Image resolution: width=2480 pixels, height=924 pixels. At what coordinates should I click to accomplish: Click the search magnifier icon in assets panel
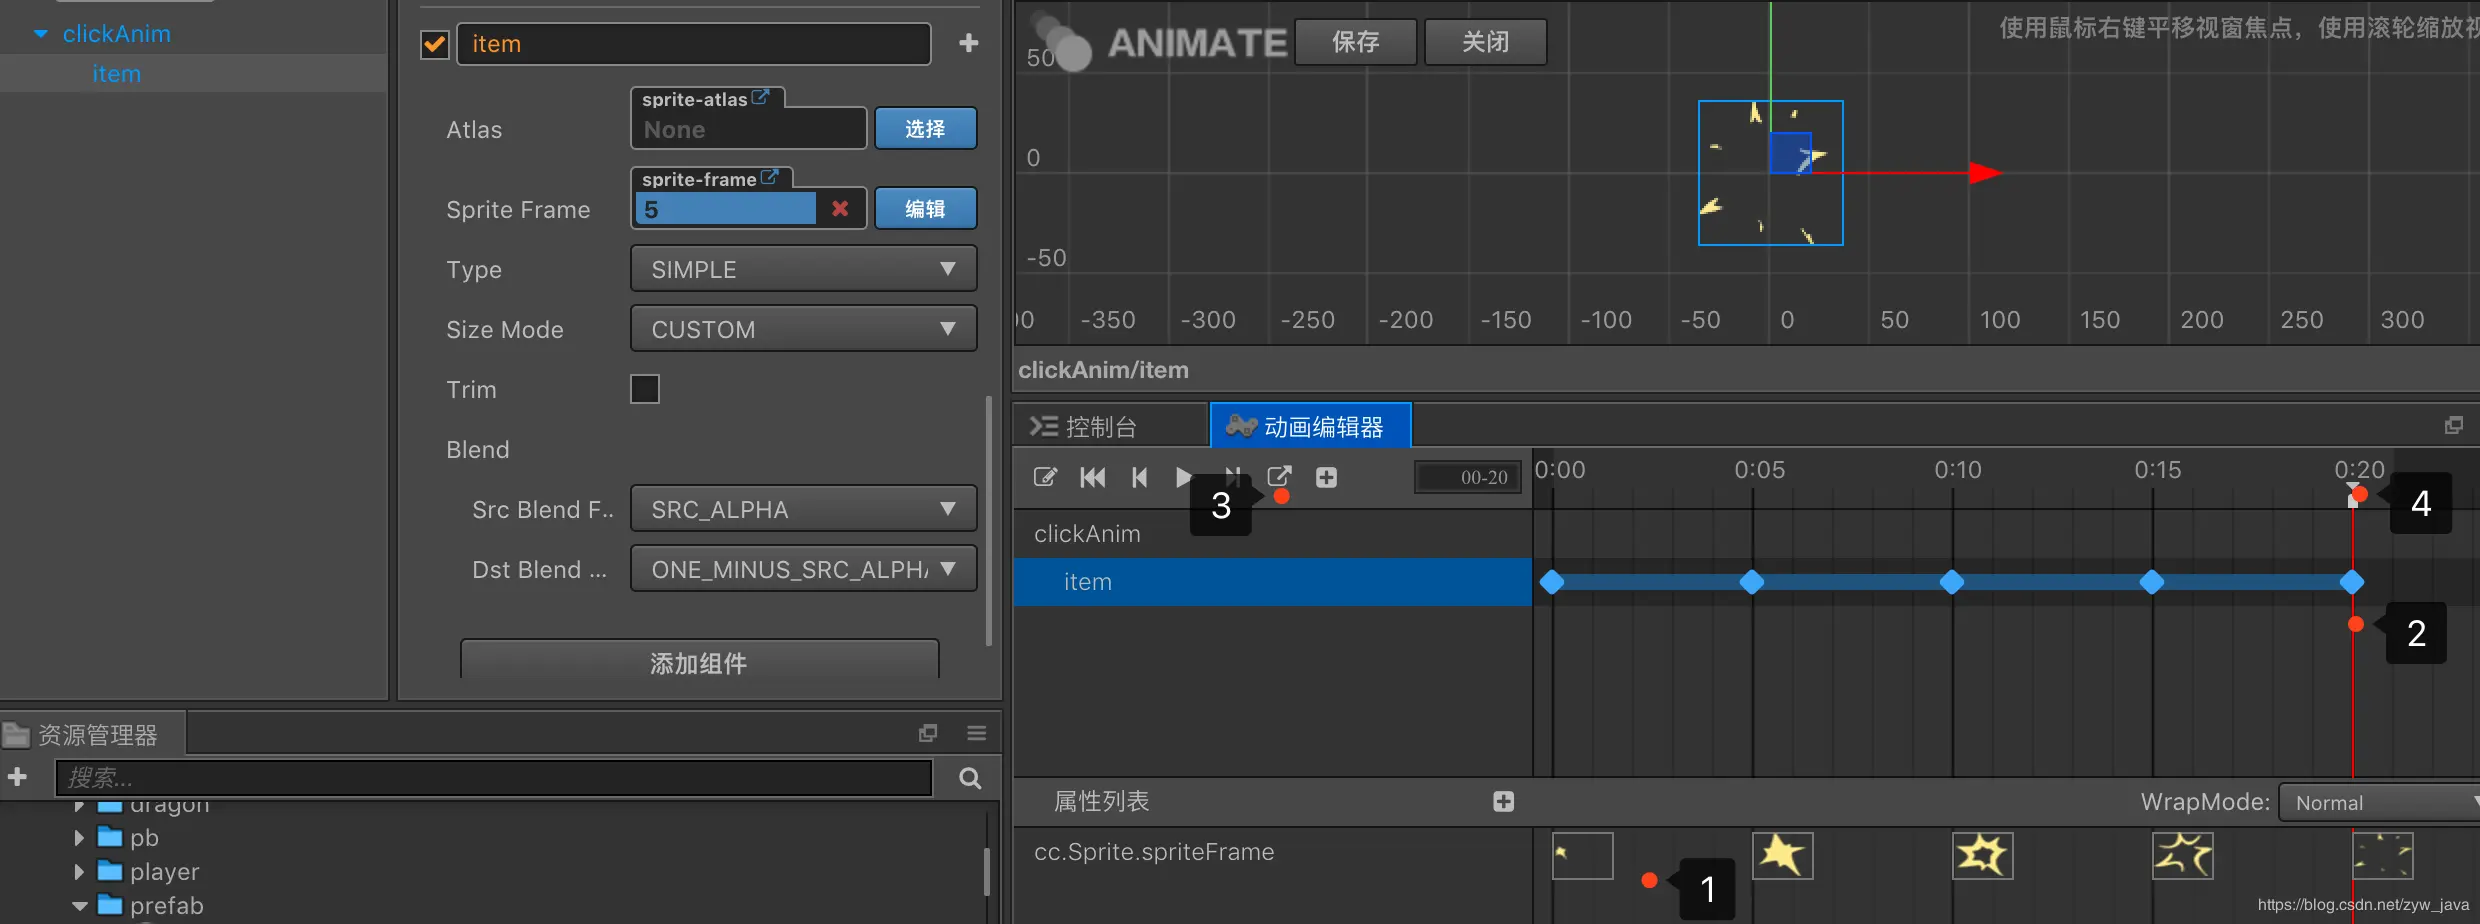970,778
